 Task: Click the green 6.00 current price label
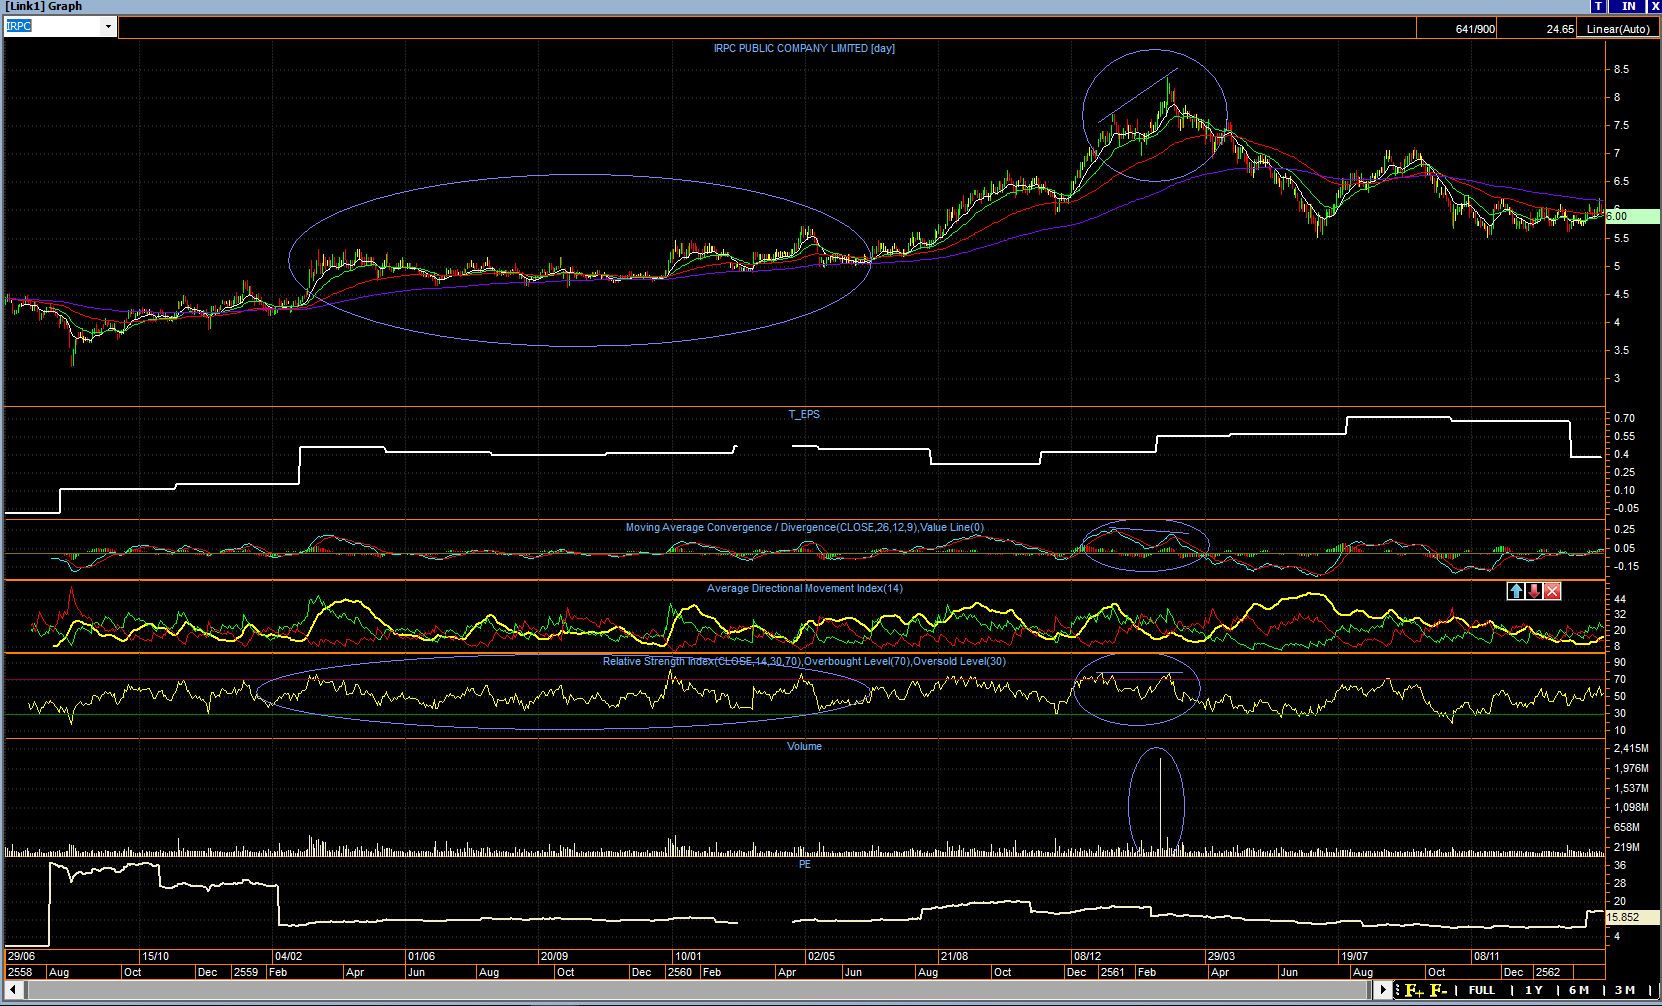point(1620,216)
